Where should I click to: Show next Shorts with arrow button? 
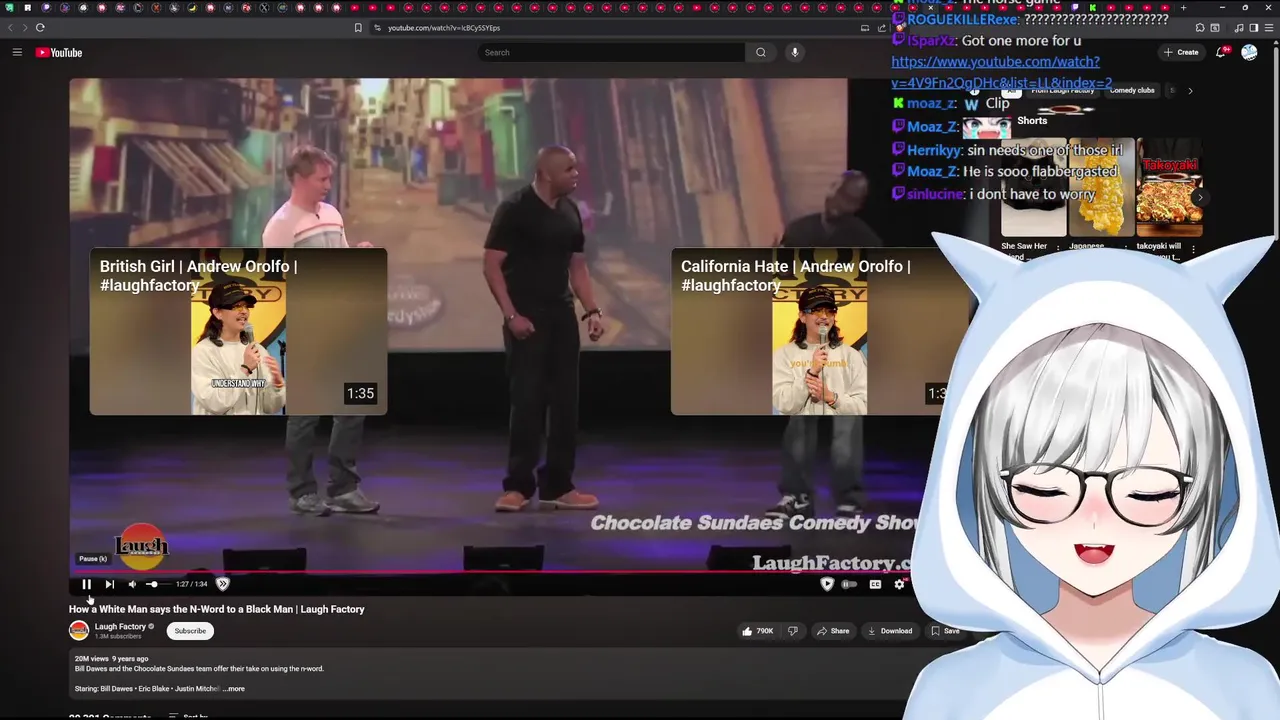1199,197
